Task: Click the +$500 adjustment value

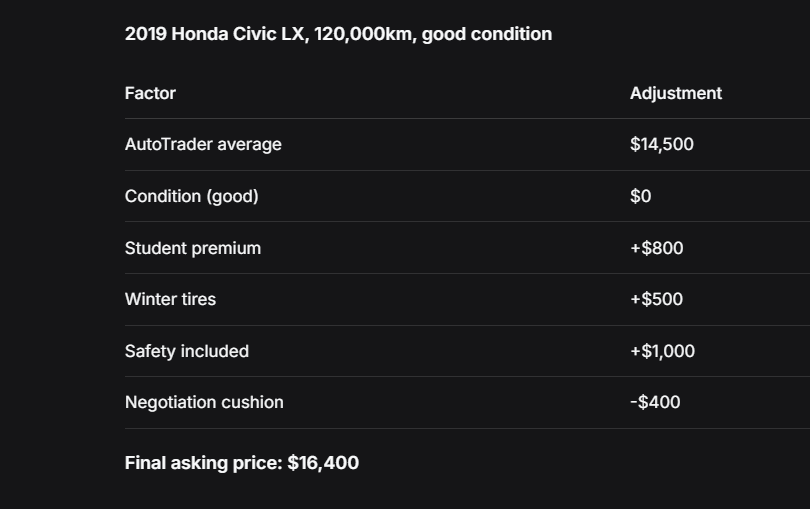Action: click(x=656, y=299)
